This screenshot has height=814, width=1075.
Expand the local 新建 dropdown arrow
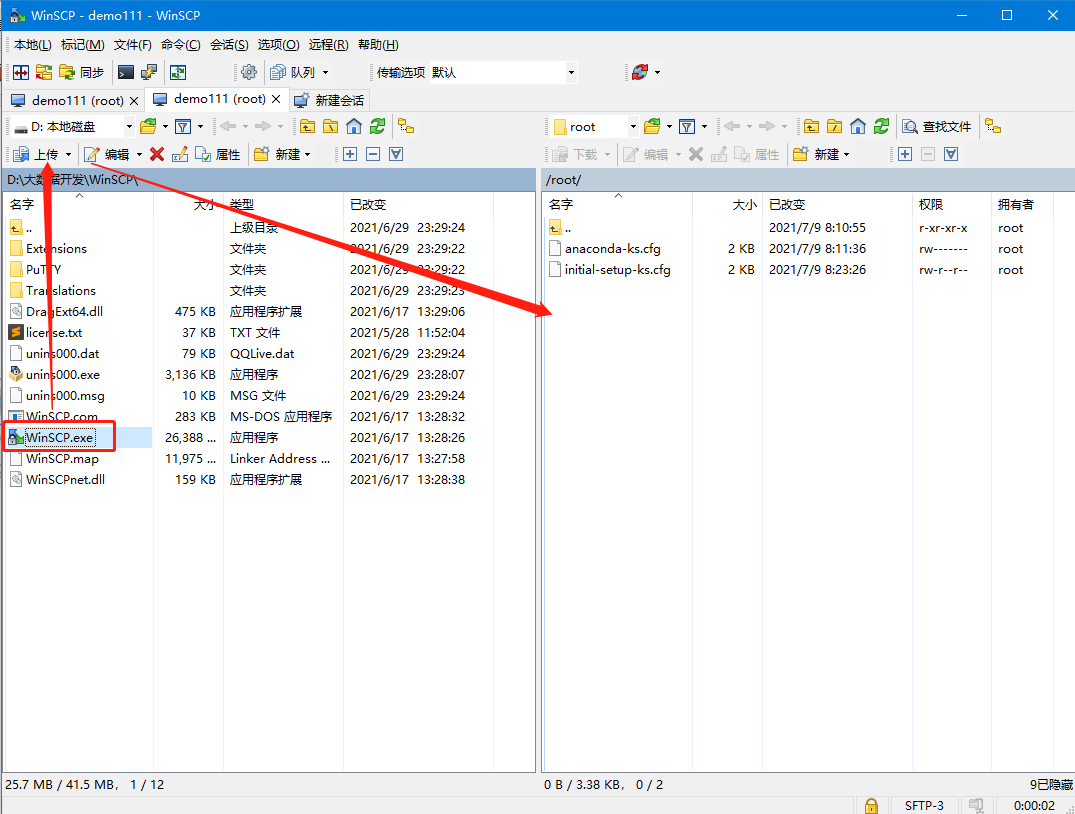pos(307,154)
